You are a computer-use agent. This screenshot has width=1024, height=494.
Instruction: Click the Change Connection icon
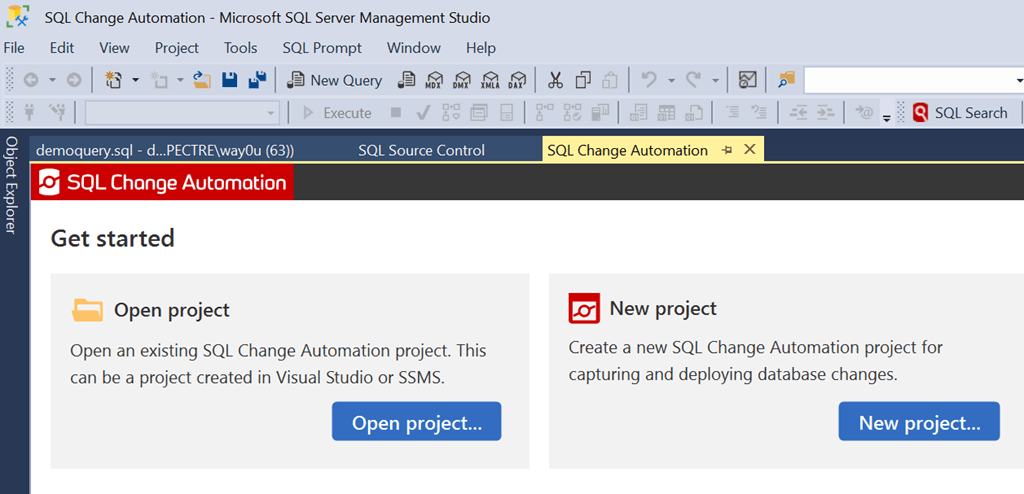coord(57,112)
